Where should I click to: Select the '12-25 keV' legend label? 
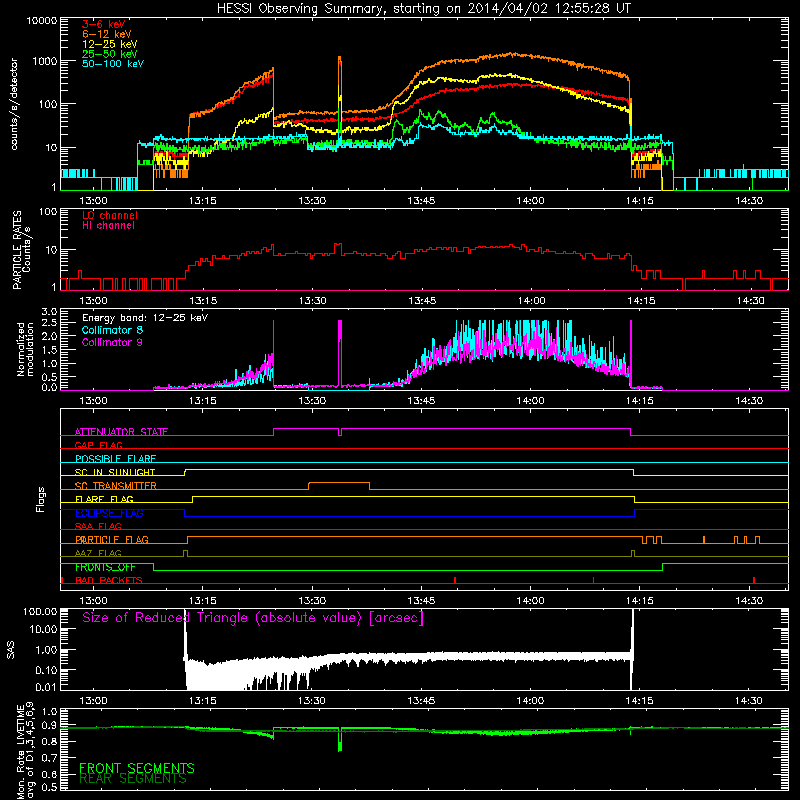(x=110, y=44)
